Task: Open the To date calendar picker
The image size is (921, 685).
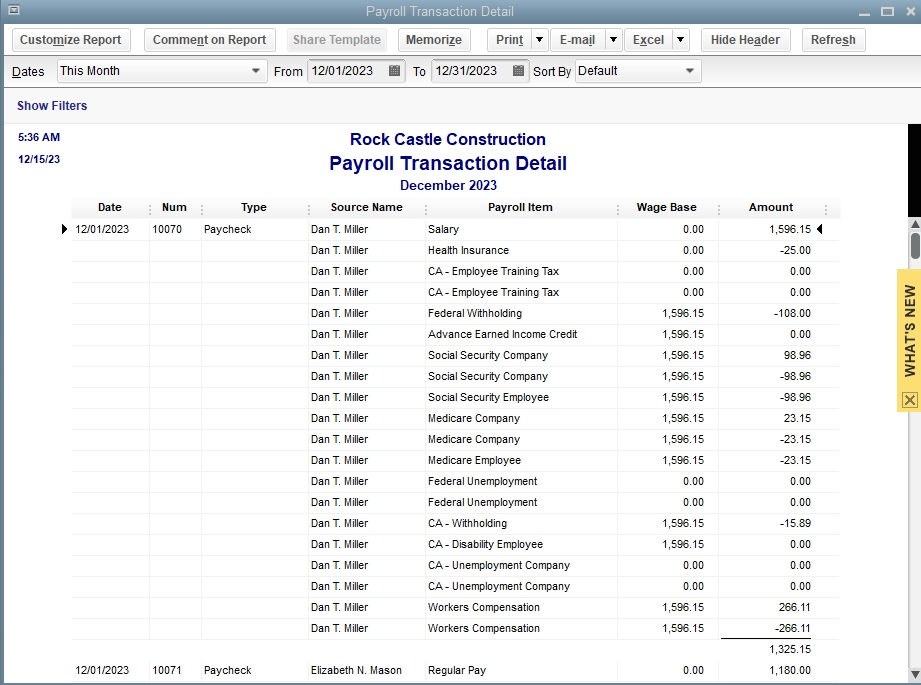Action: 518,71
